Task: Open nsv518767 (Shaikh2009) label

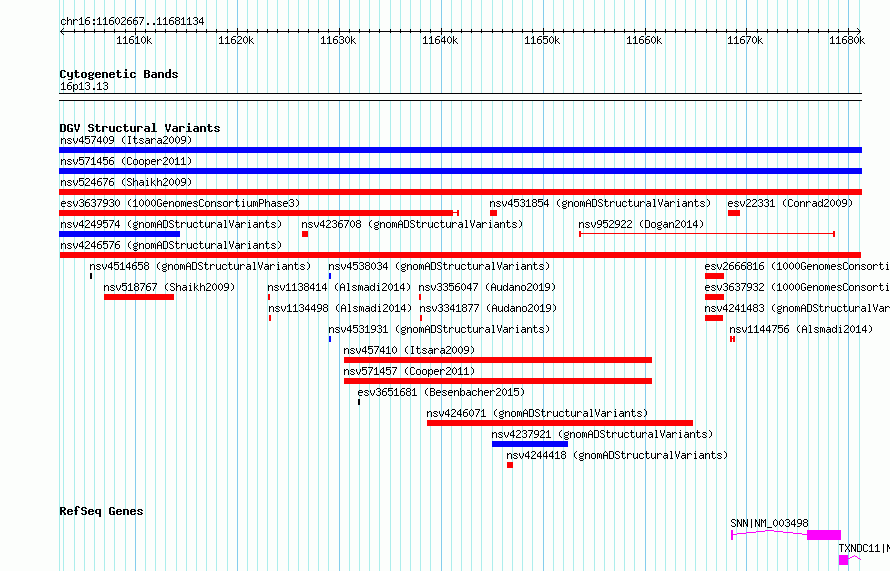Action: pyautogui.click(x=169, y=287)
